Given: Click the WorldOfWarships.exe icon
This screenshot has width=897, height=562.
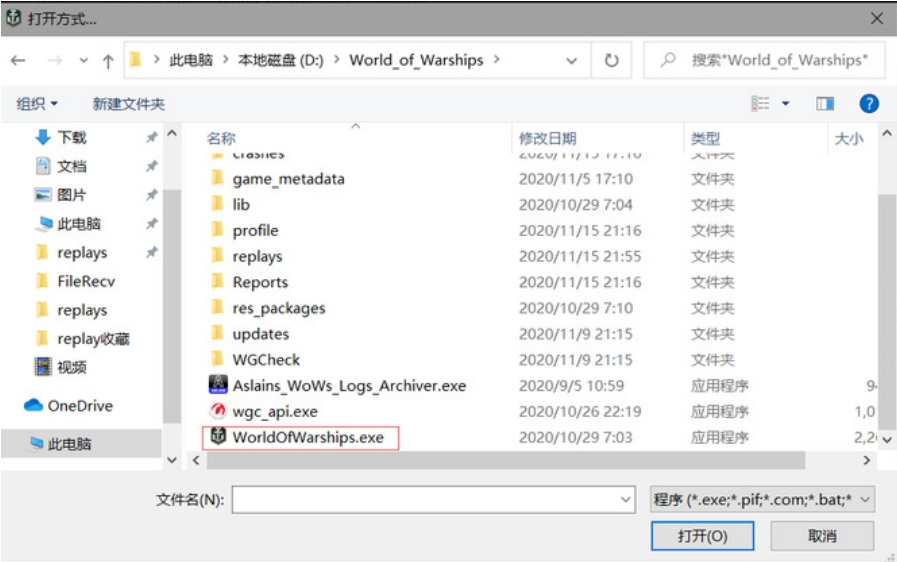Looking at the screenshot, I should pyautogui.click(x=218, y=436).
